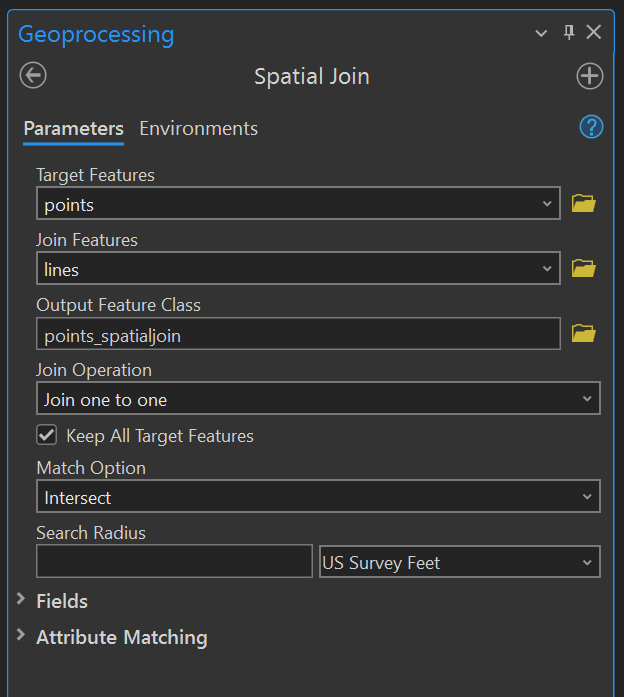624x697 pixels.
Task: Browse folder icon for Target Features
Action: [x=583, y=204]
